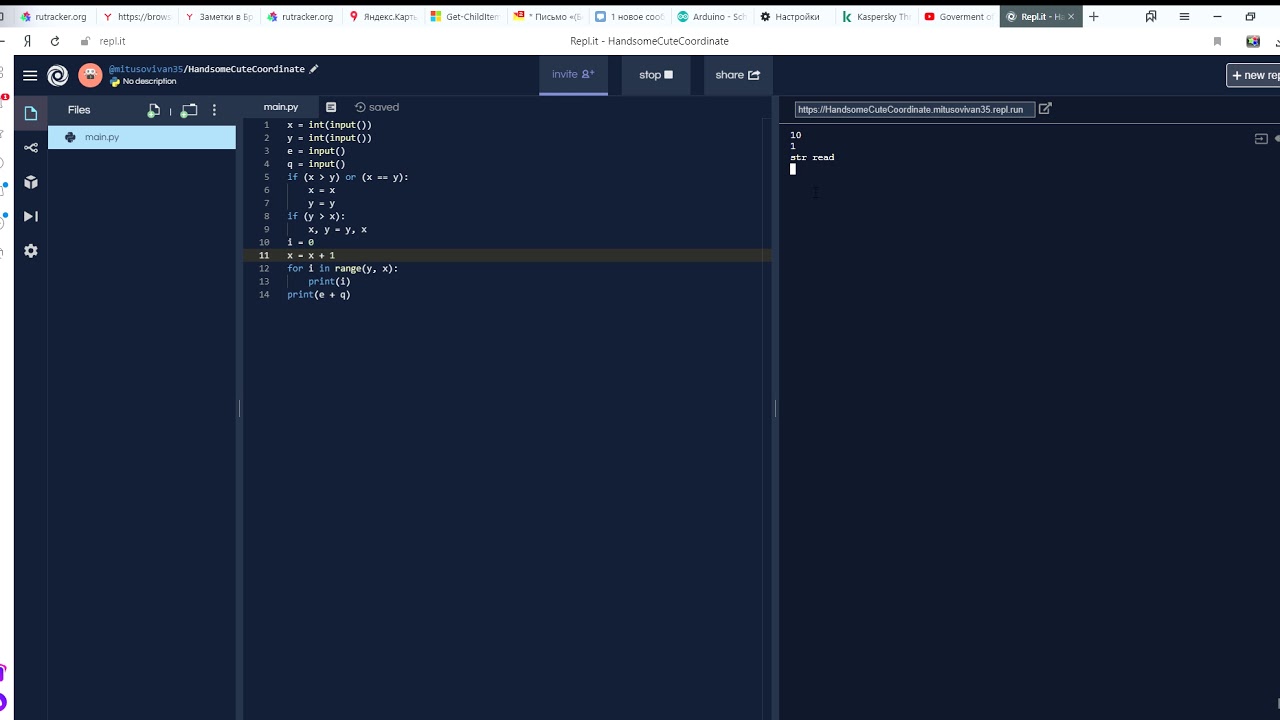Click line 12 for i in range
This screenshot has width=1280, height=720.
[342, 269]
